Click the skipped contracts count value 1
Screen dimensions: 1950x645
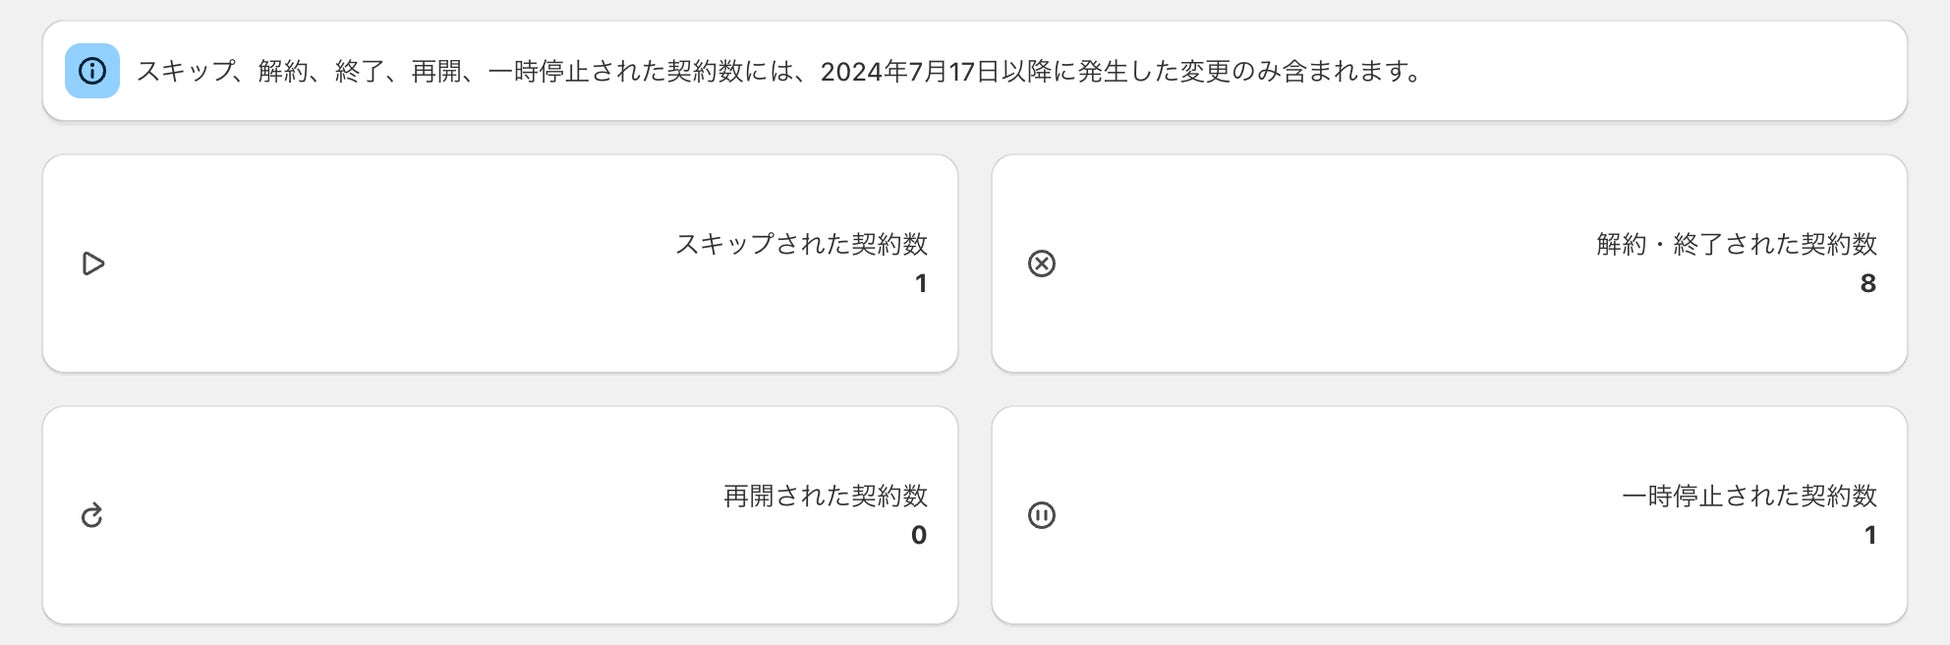pos(921,284)
